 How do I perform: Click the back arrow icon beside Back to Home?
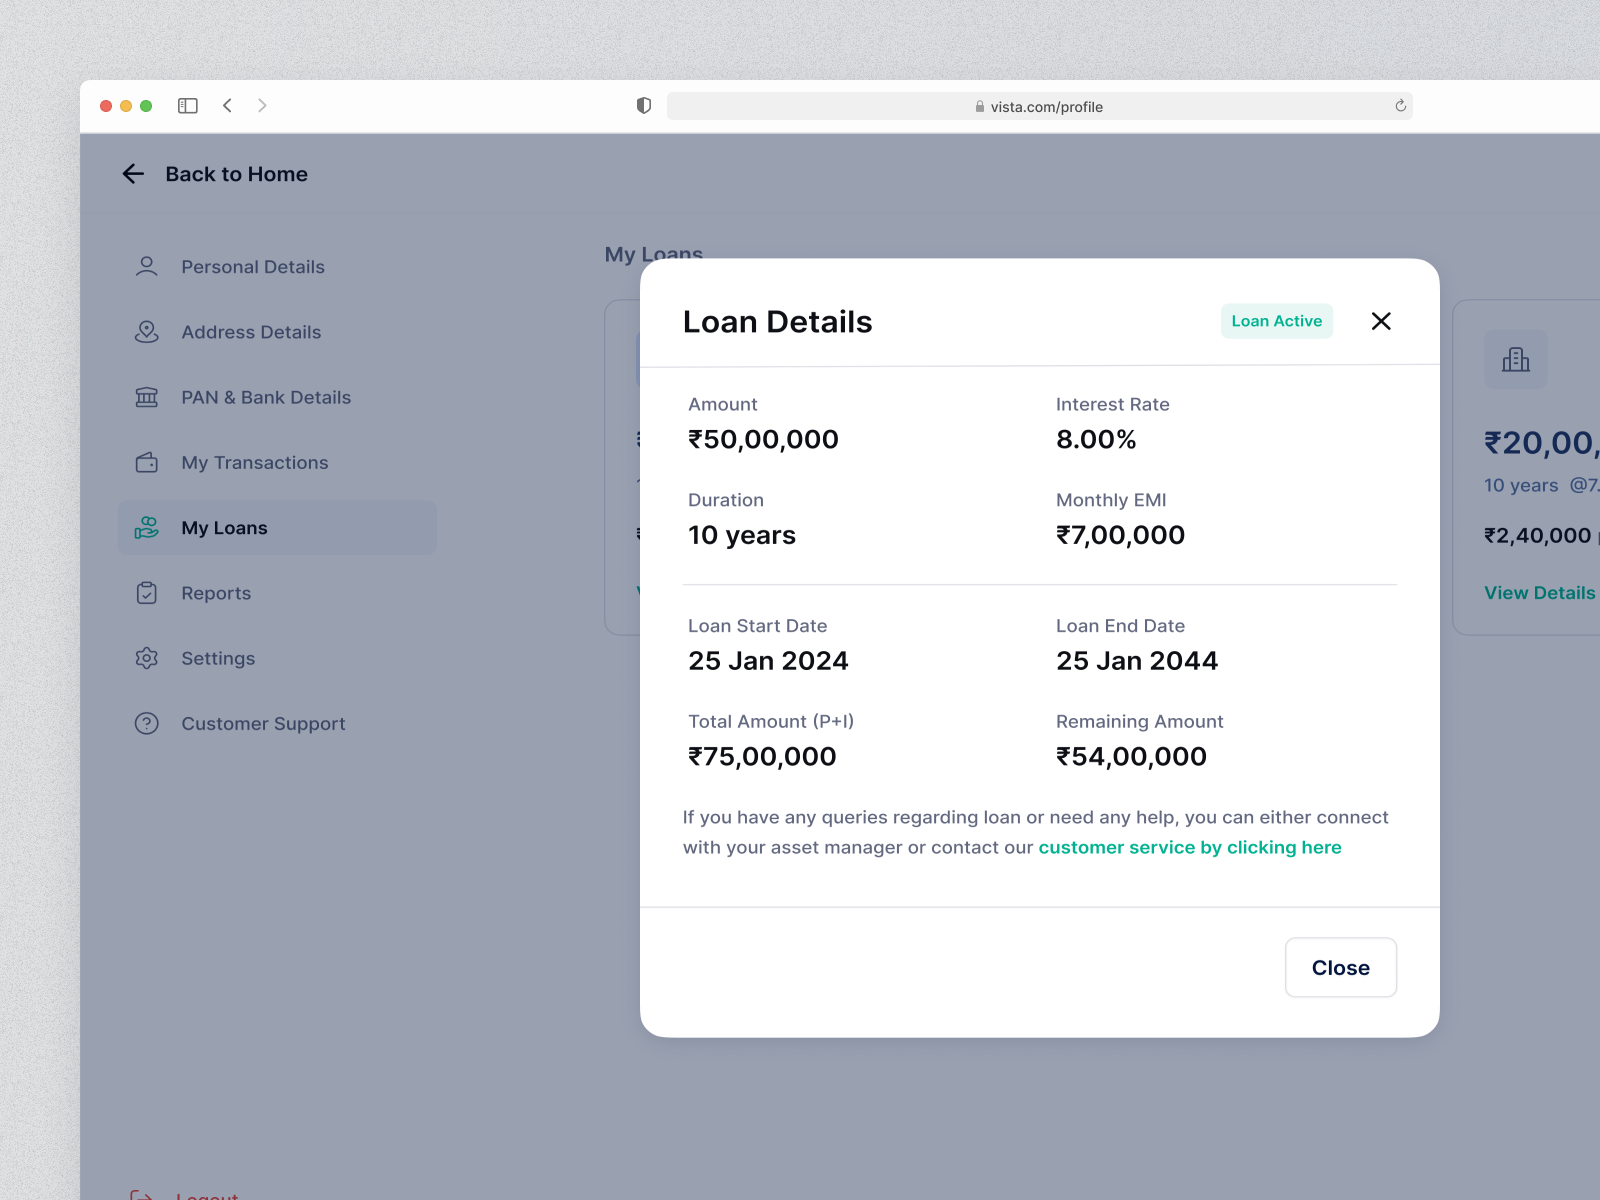click(x=134, y=174)
